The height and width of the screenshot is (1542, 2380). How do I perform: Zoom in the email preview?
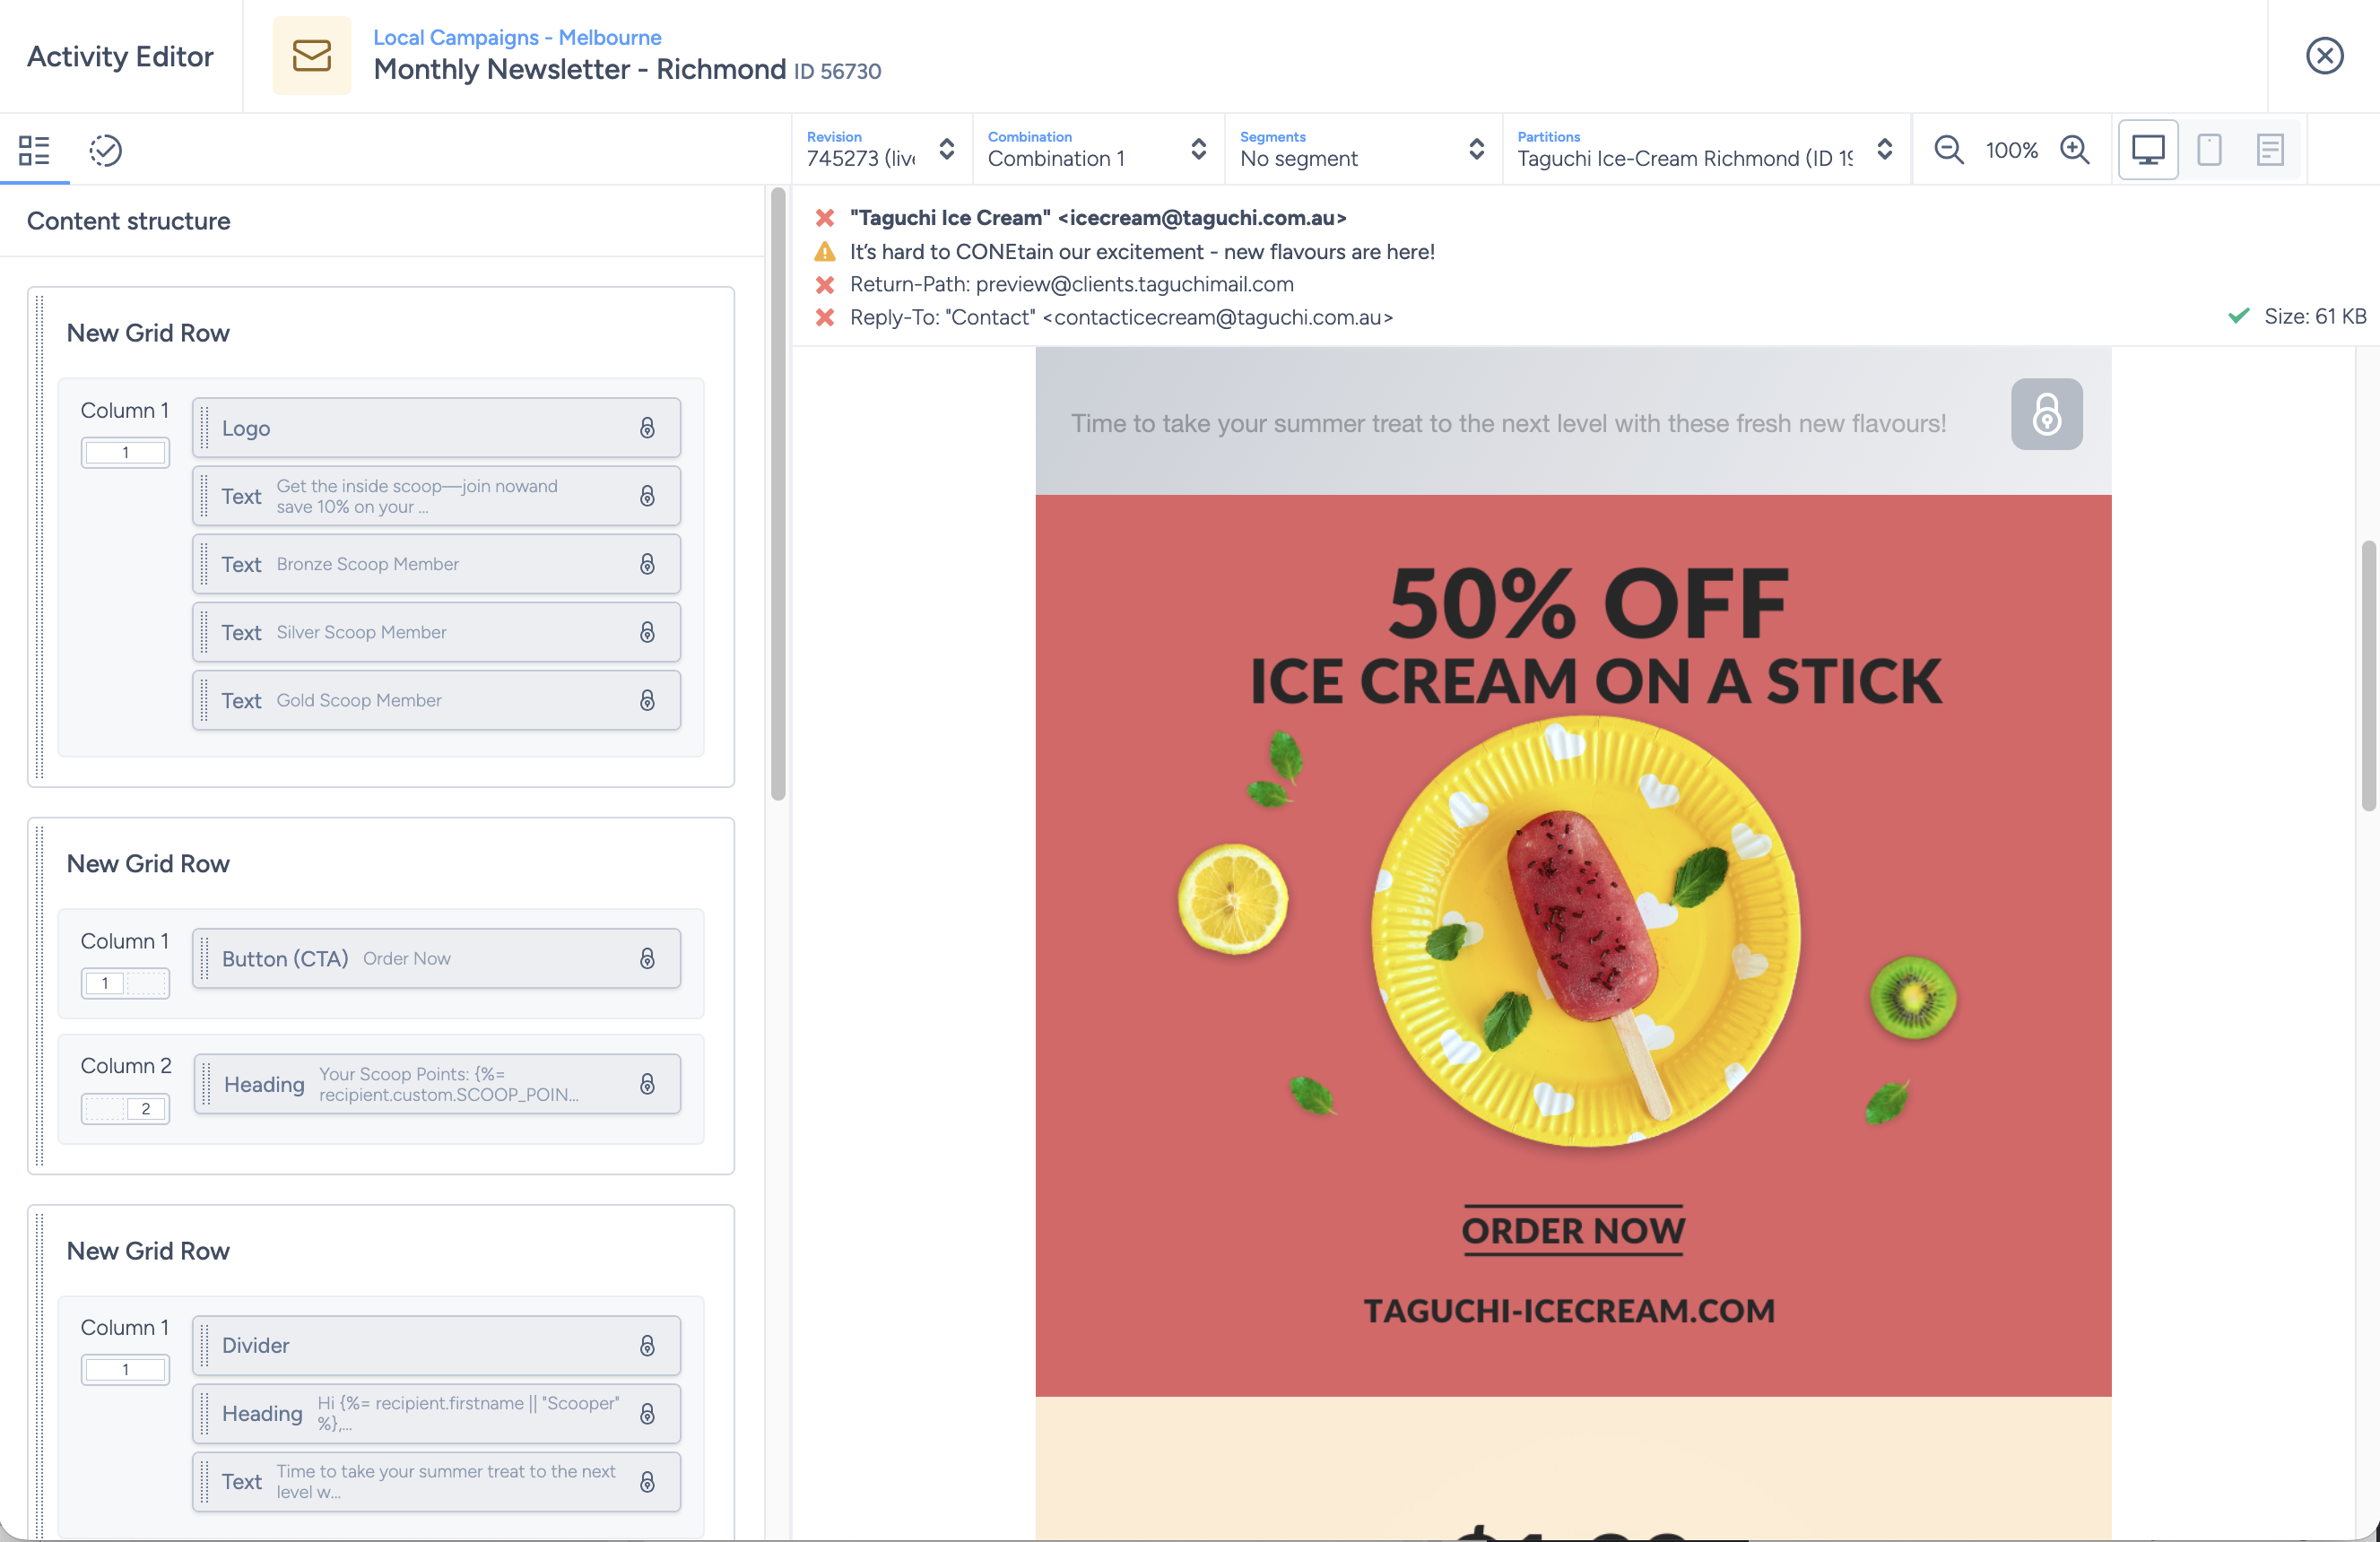(x=2075, y=150)
